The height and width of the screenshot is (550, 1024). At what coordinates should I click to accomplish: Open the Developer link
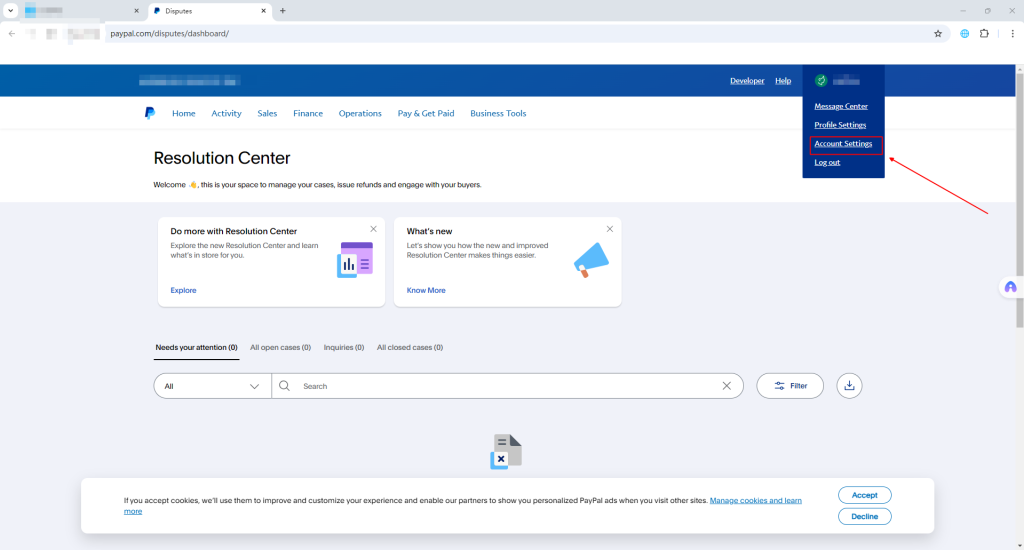[x=747, y=81]
